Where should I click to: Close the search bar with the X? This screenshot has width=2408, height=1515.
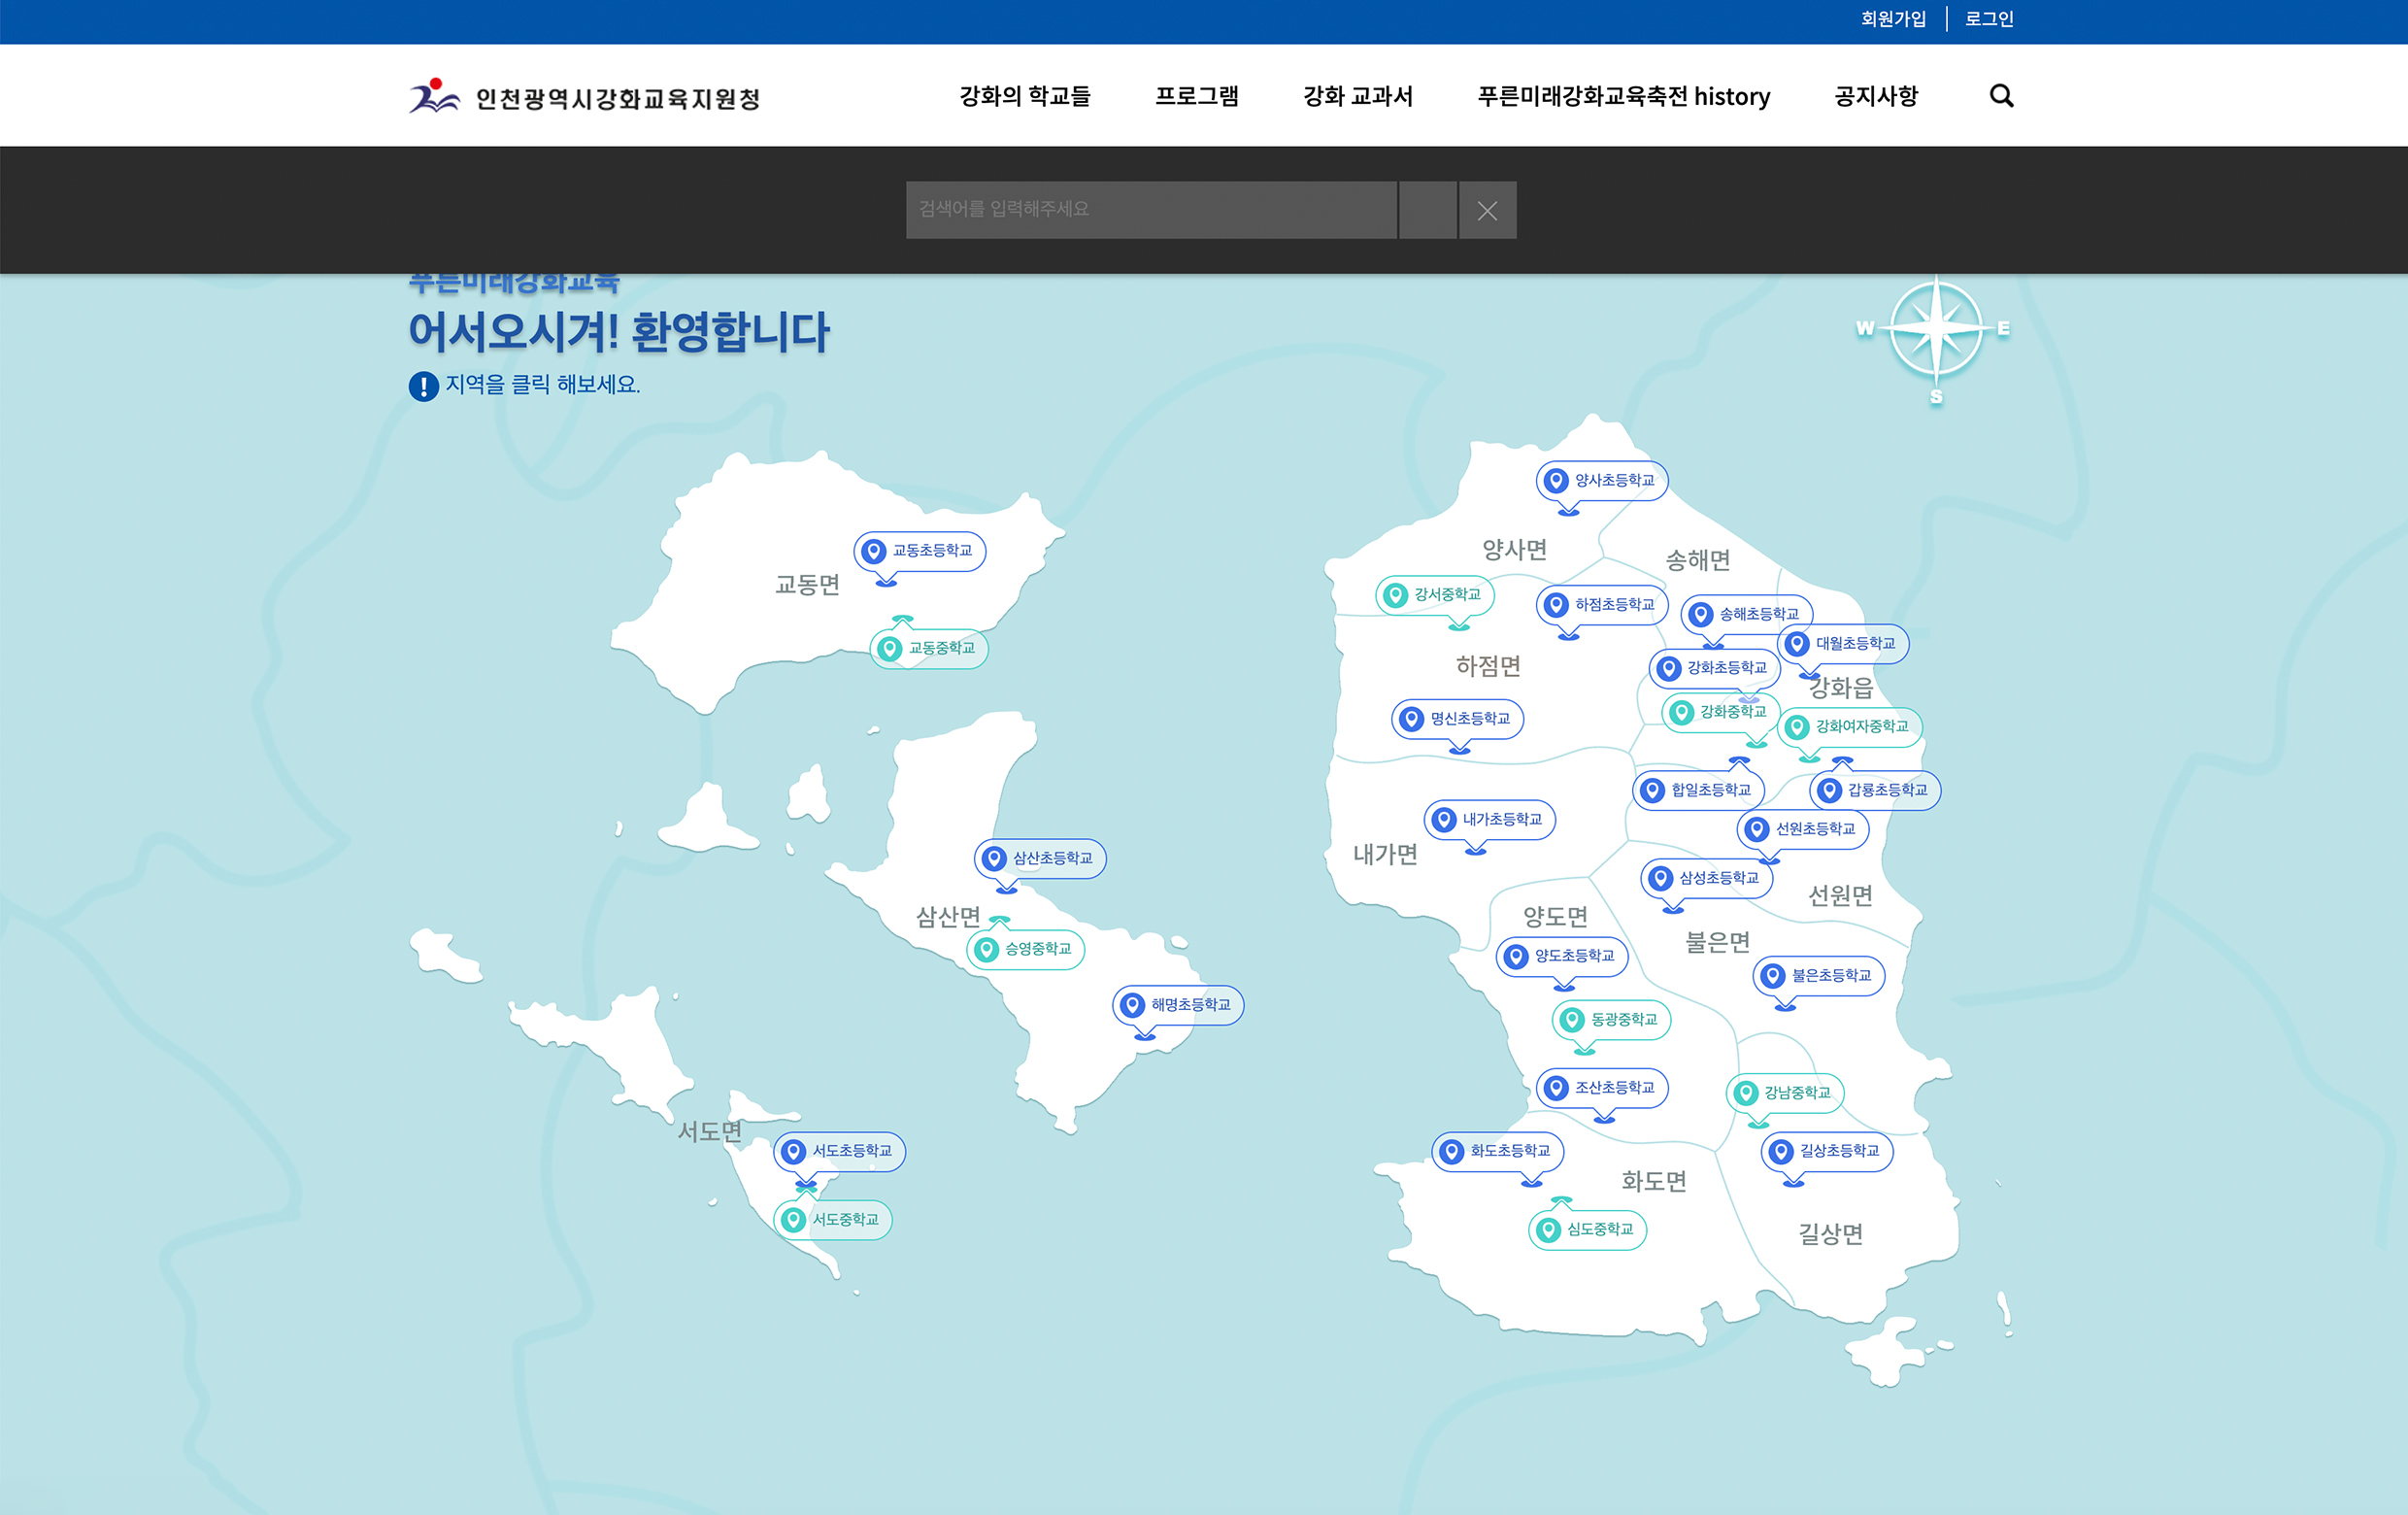1487,210
